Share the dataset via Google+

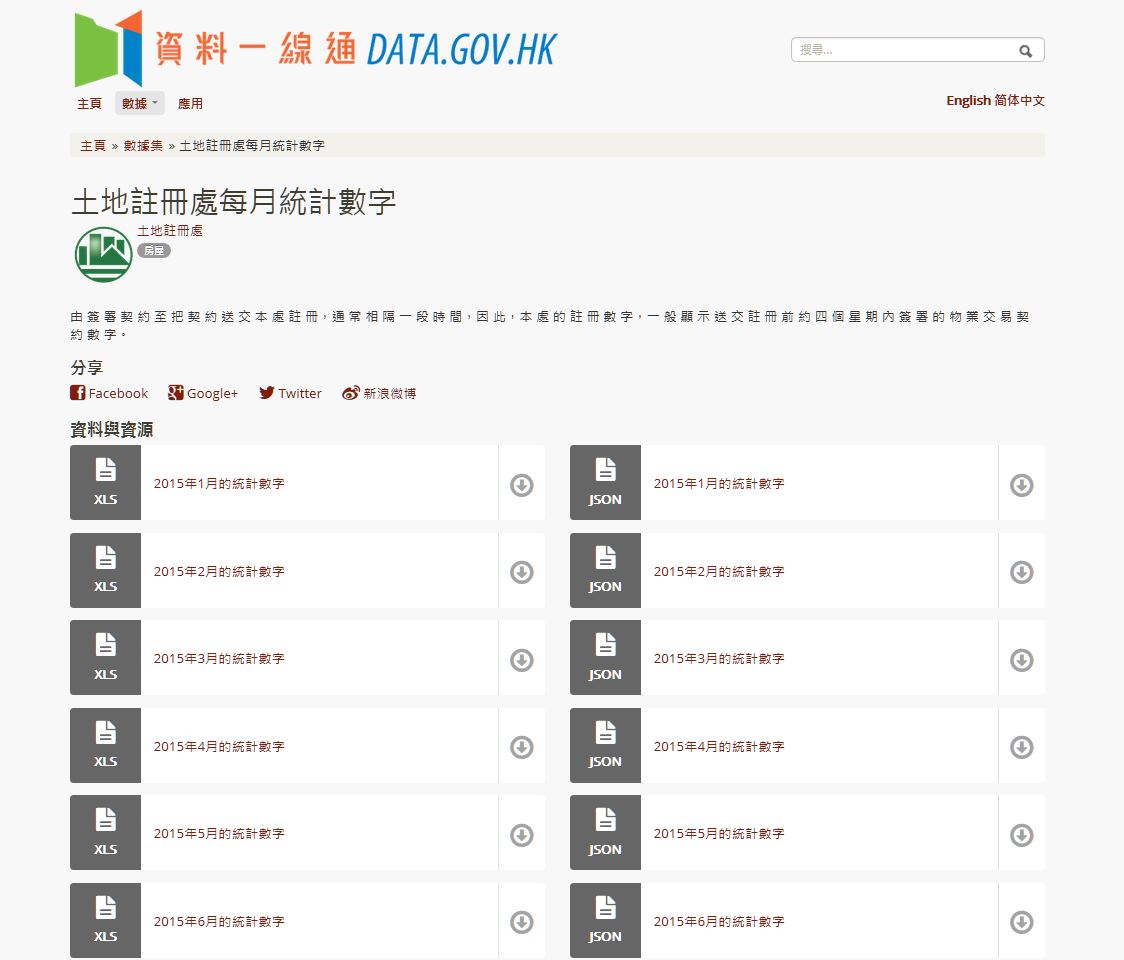(x=203, y=394)
